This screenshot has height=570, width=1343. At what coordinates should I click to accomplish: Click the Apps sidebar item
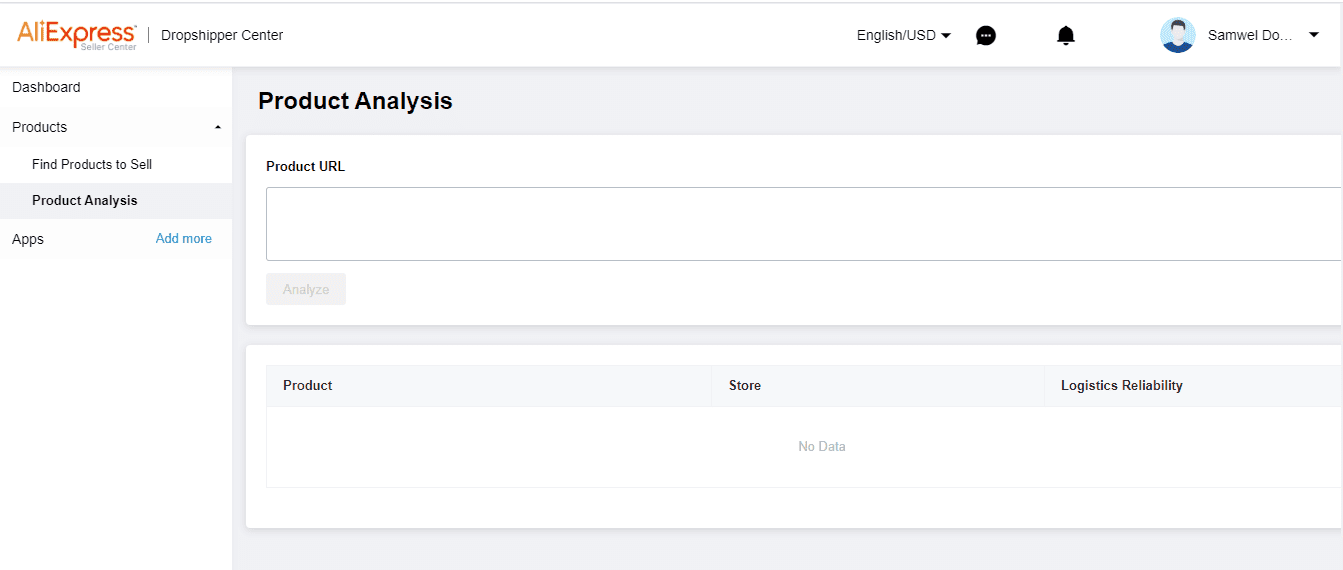[28, 239]
